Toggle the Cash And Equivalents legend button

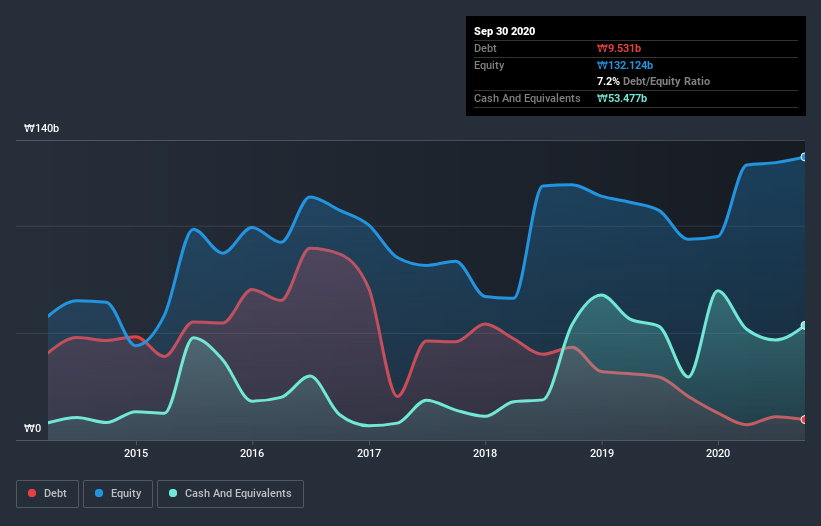[x=230, y=494]
